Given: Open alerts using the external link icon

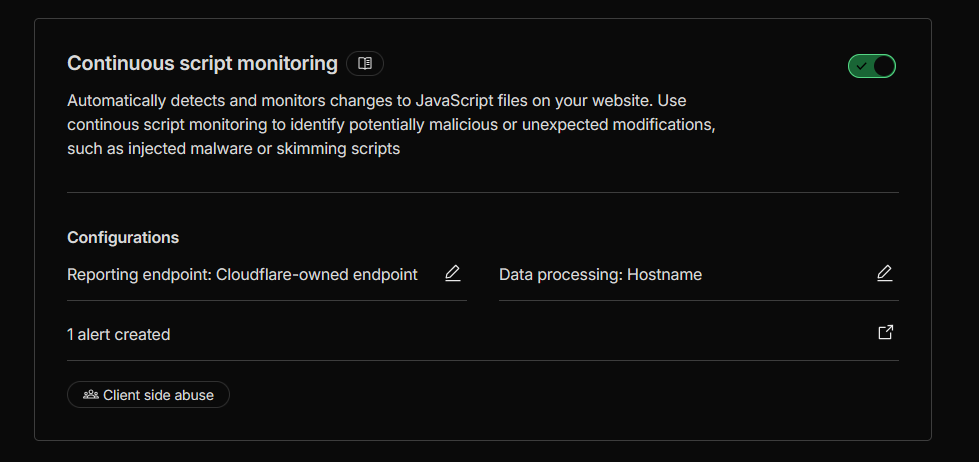Looking at the screenshot, I should [885, 333].
